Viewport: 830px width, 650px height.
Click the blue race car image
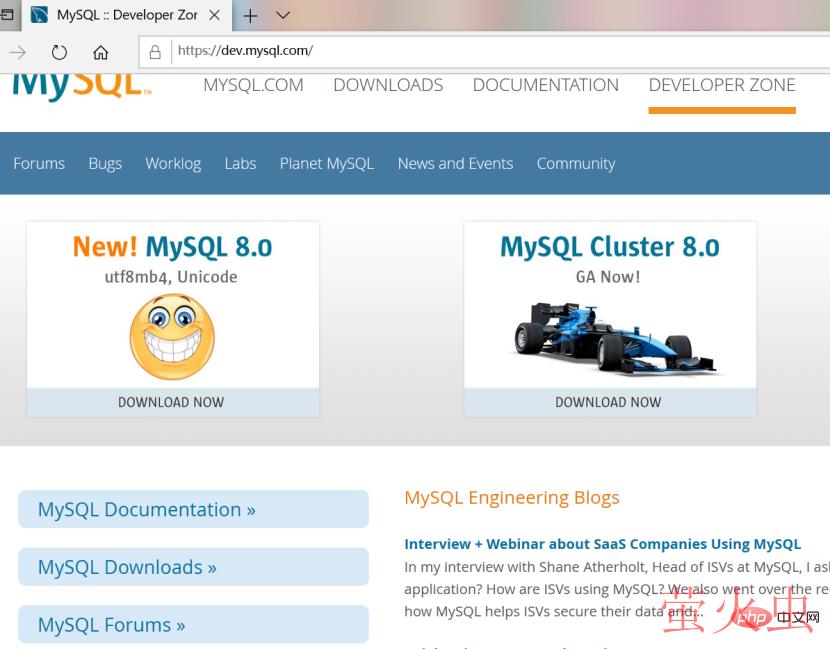coord(608,337)
